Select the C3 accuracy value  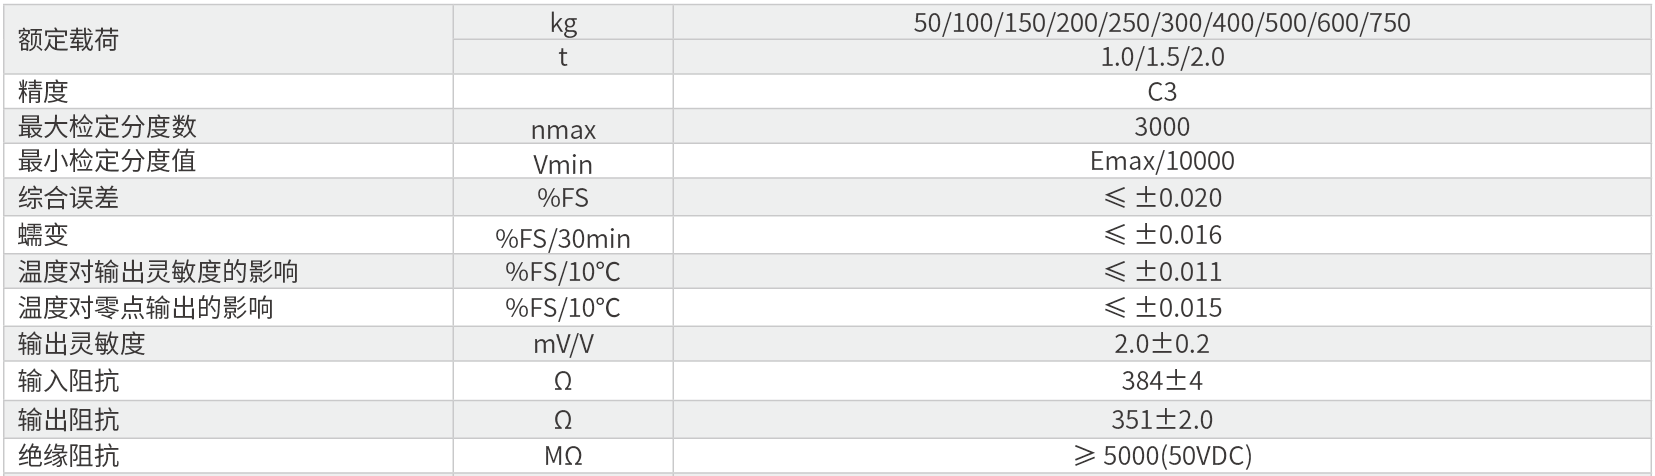tap(1162, 92)
